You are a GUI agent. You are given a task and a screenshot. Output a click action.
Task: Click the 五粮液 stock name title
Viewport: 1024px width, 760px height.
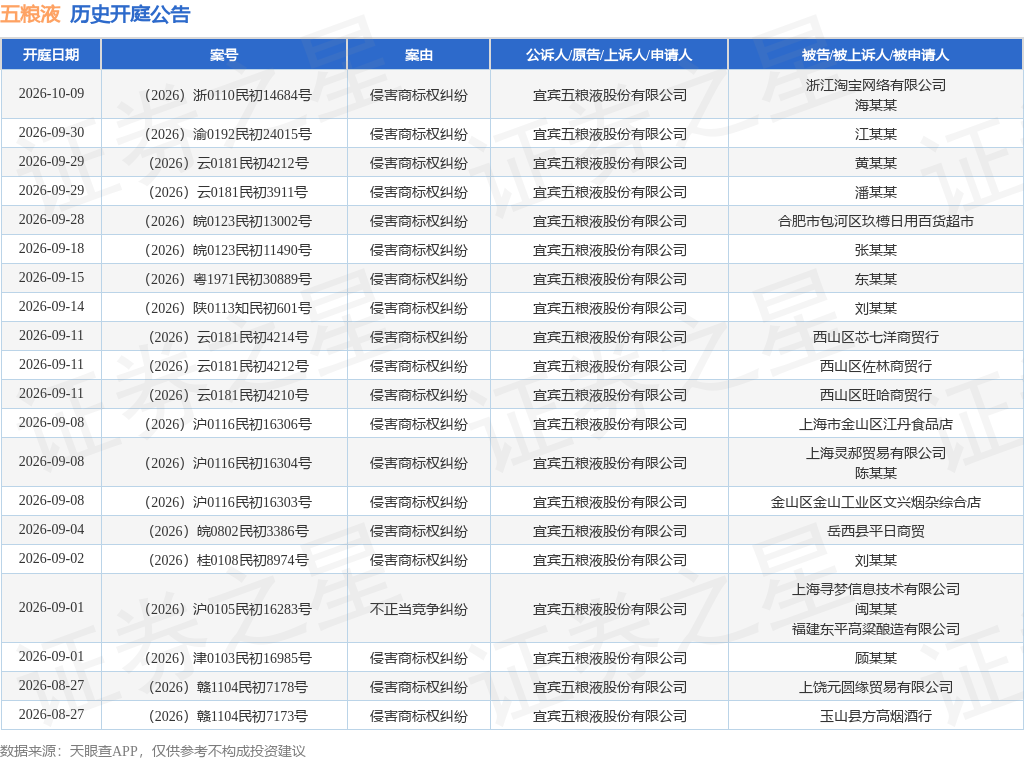31,14
